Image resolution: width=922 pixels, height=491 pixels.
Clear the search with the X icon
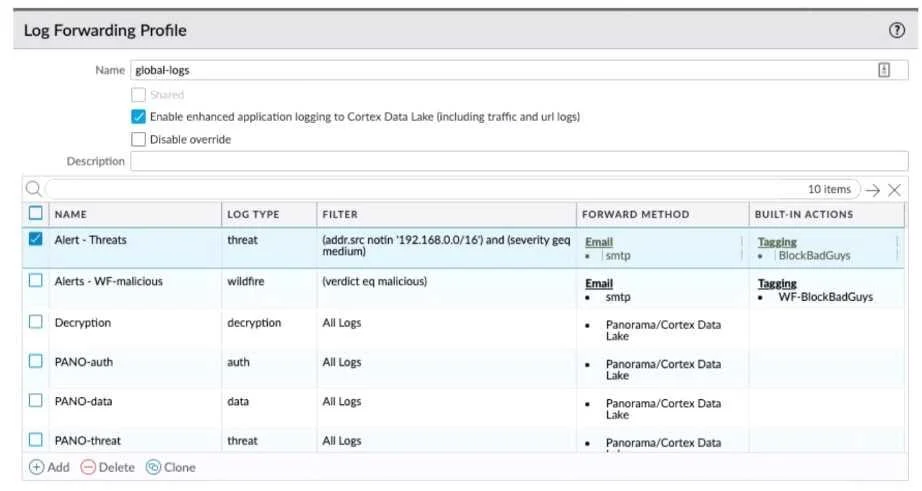894,190
